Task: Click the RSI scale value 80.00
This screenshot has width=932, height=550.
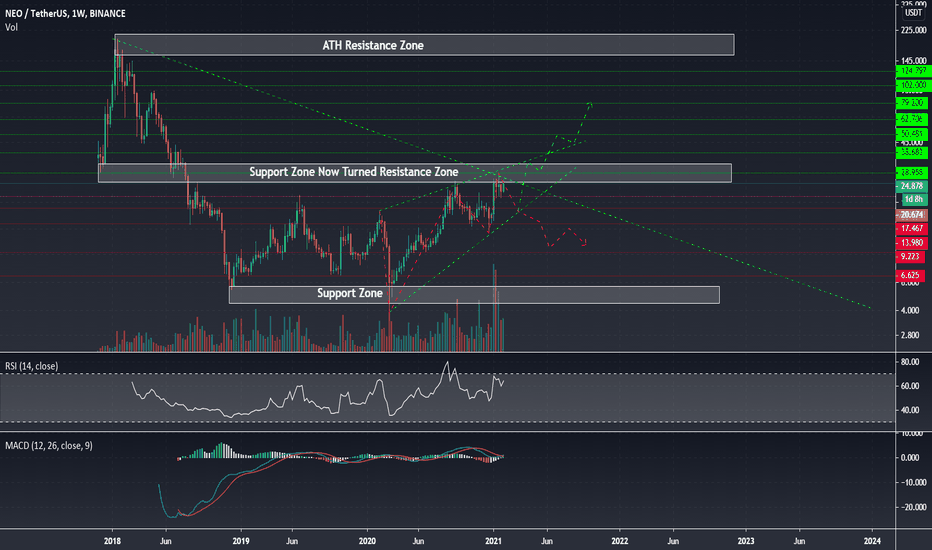Action: pyautogui.click(x=909, y=362)
